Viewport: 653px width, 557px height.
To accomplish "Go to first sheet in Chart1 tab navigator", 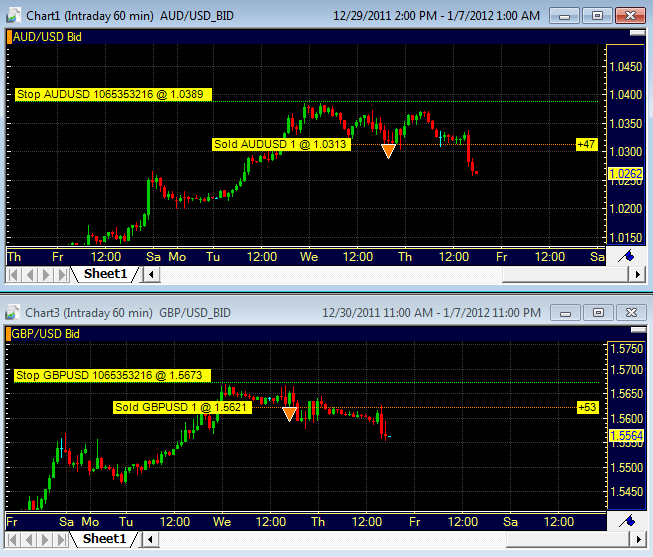I will pos(13,275).
